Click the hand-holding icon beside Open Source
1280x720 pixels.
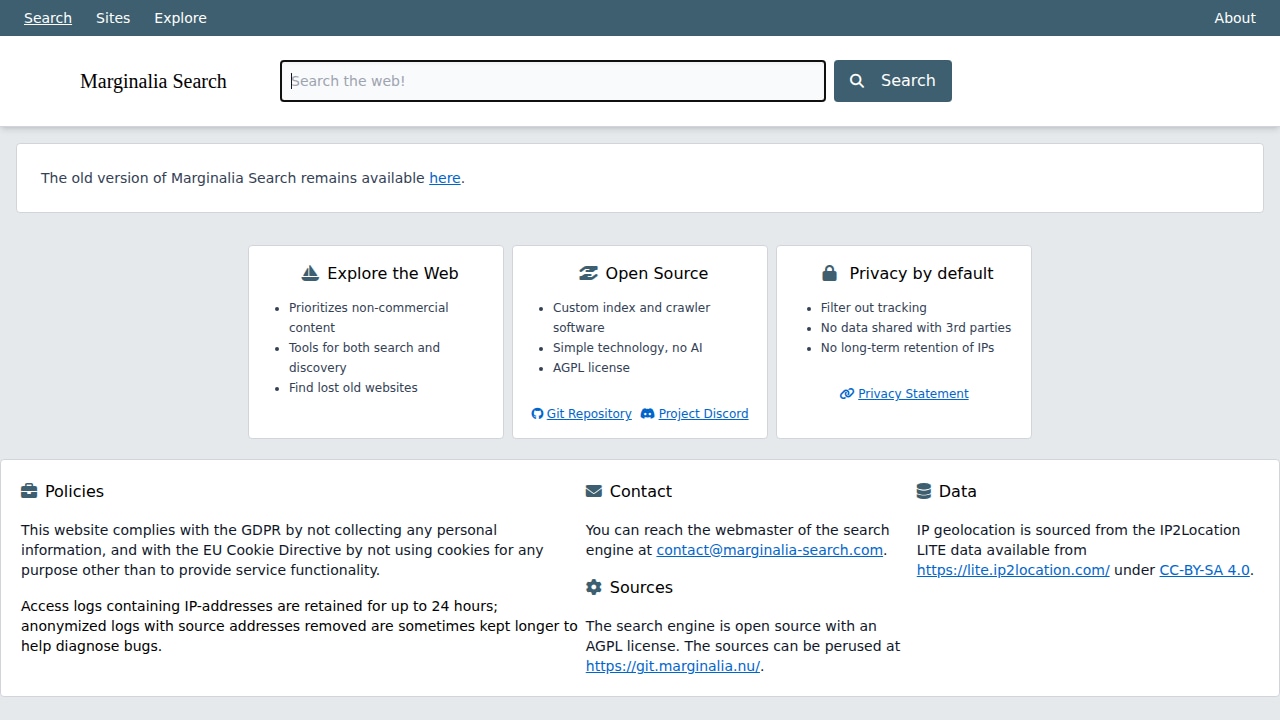(588, 273)
